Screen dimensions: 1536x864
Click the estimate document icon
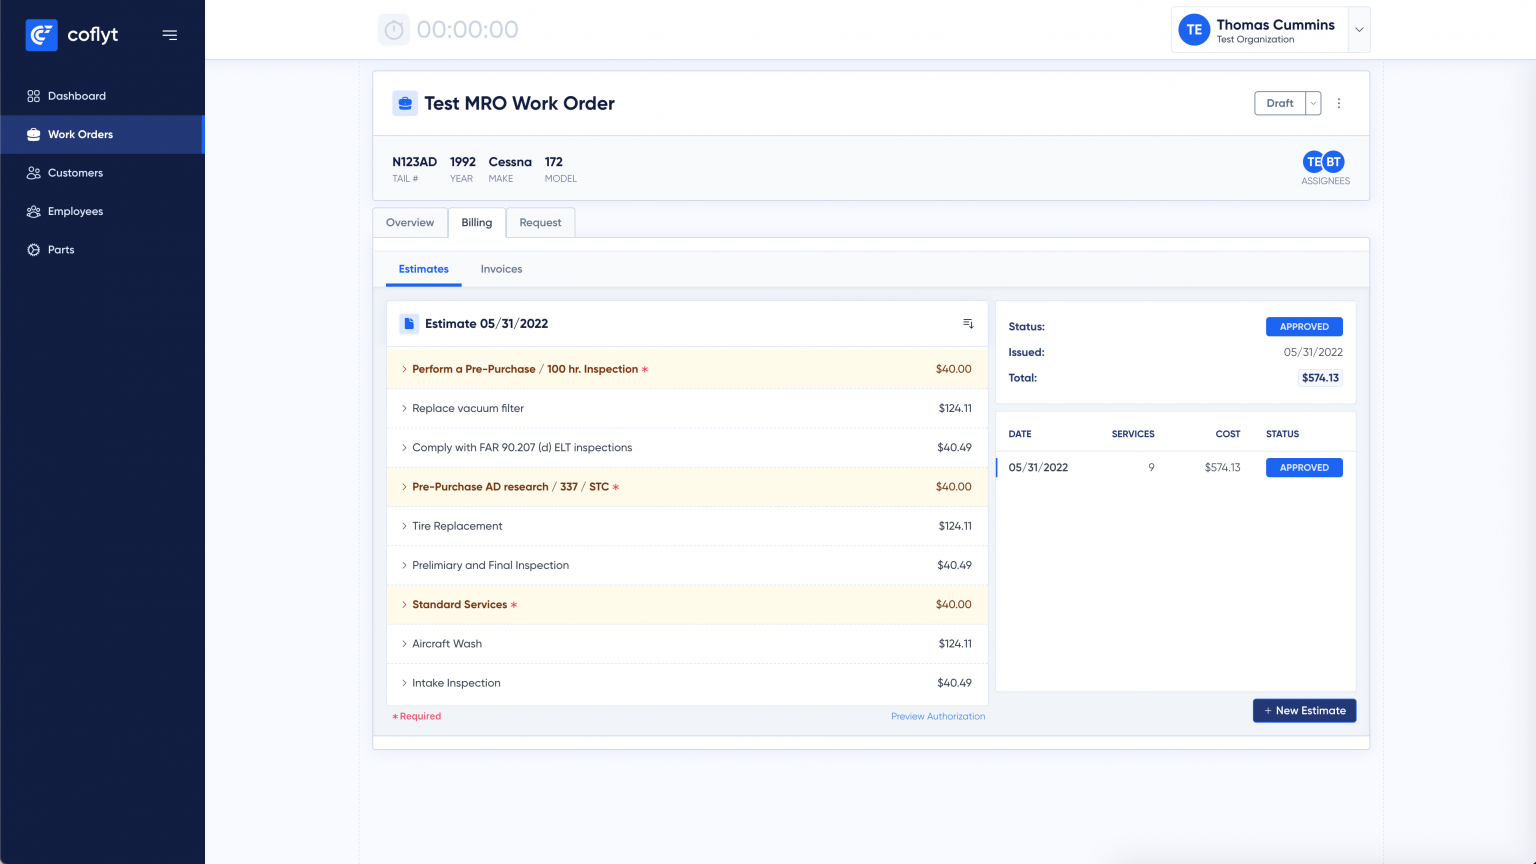click(409, 324)
